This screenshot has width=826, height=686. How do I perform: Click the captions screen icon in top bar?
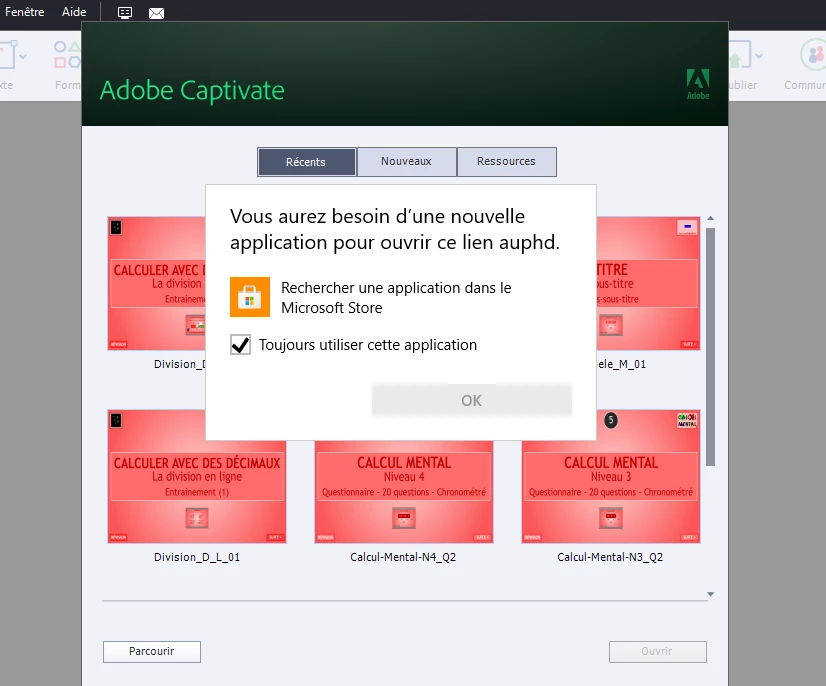pyautogui.click(x=125, y=13)
